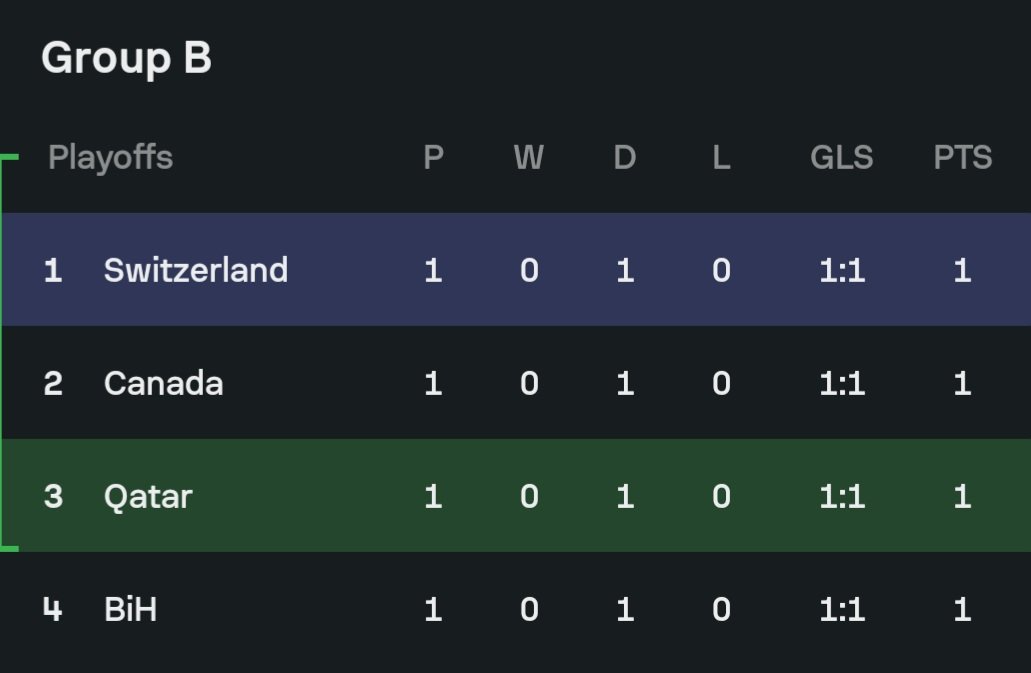Click the PTS column header
1031x673 pixels.
963,158
